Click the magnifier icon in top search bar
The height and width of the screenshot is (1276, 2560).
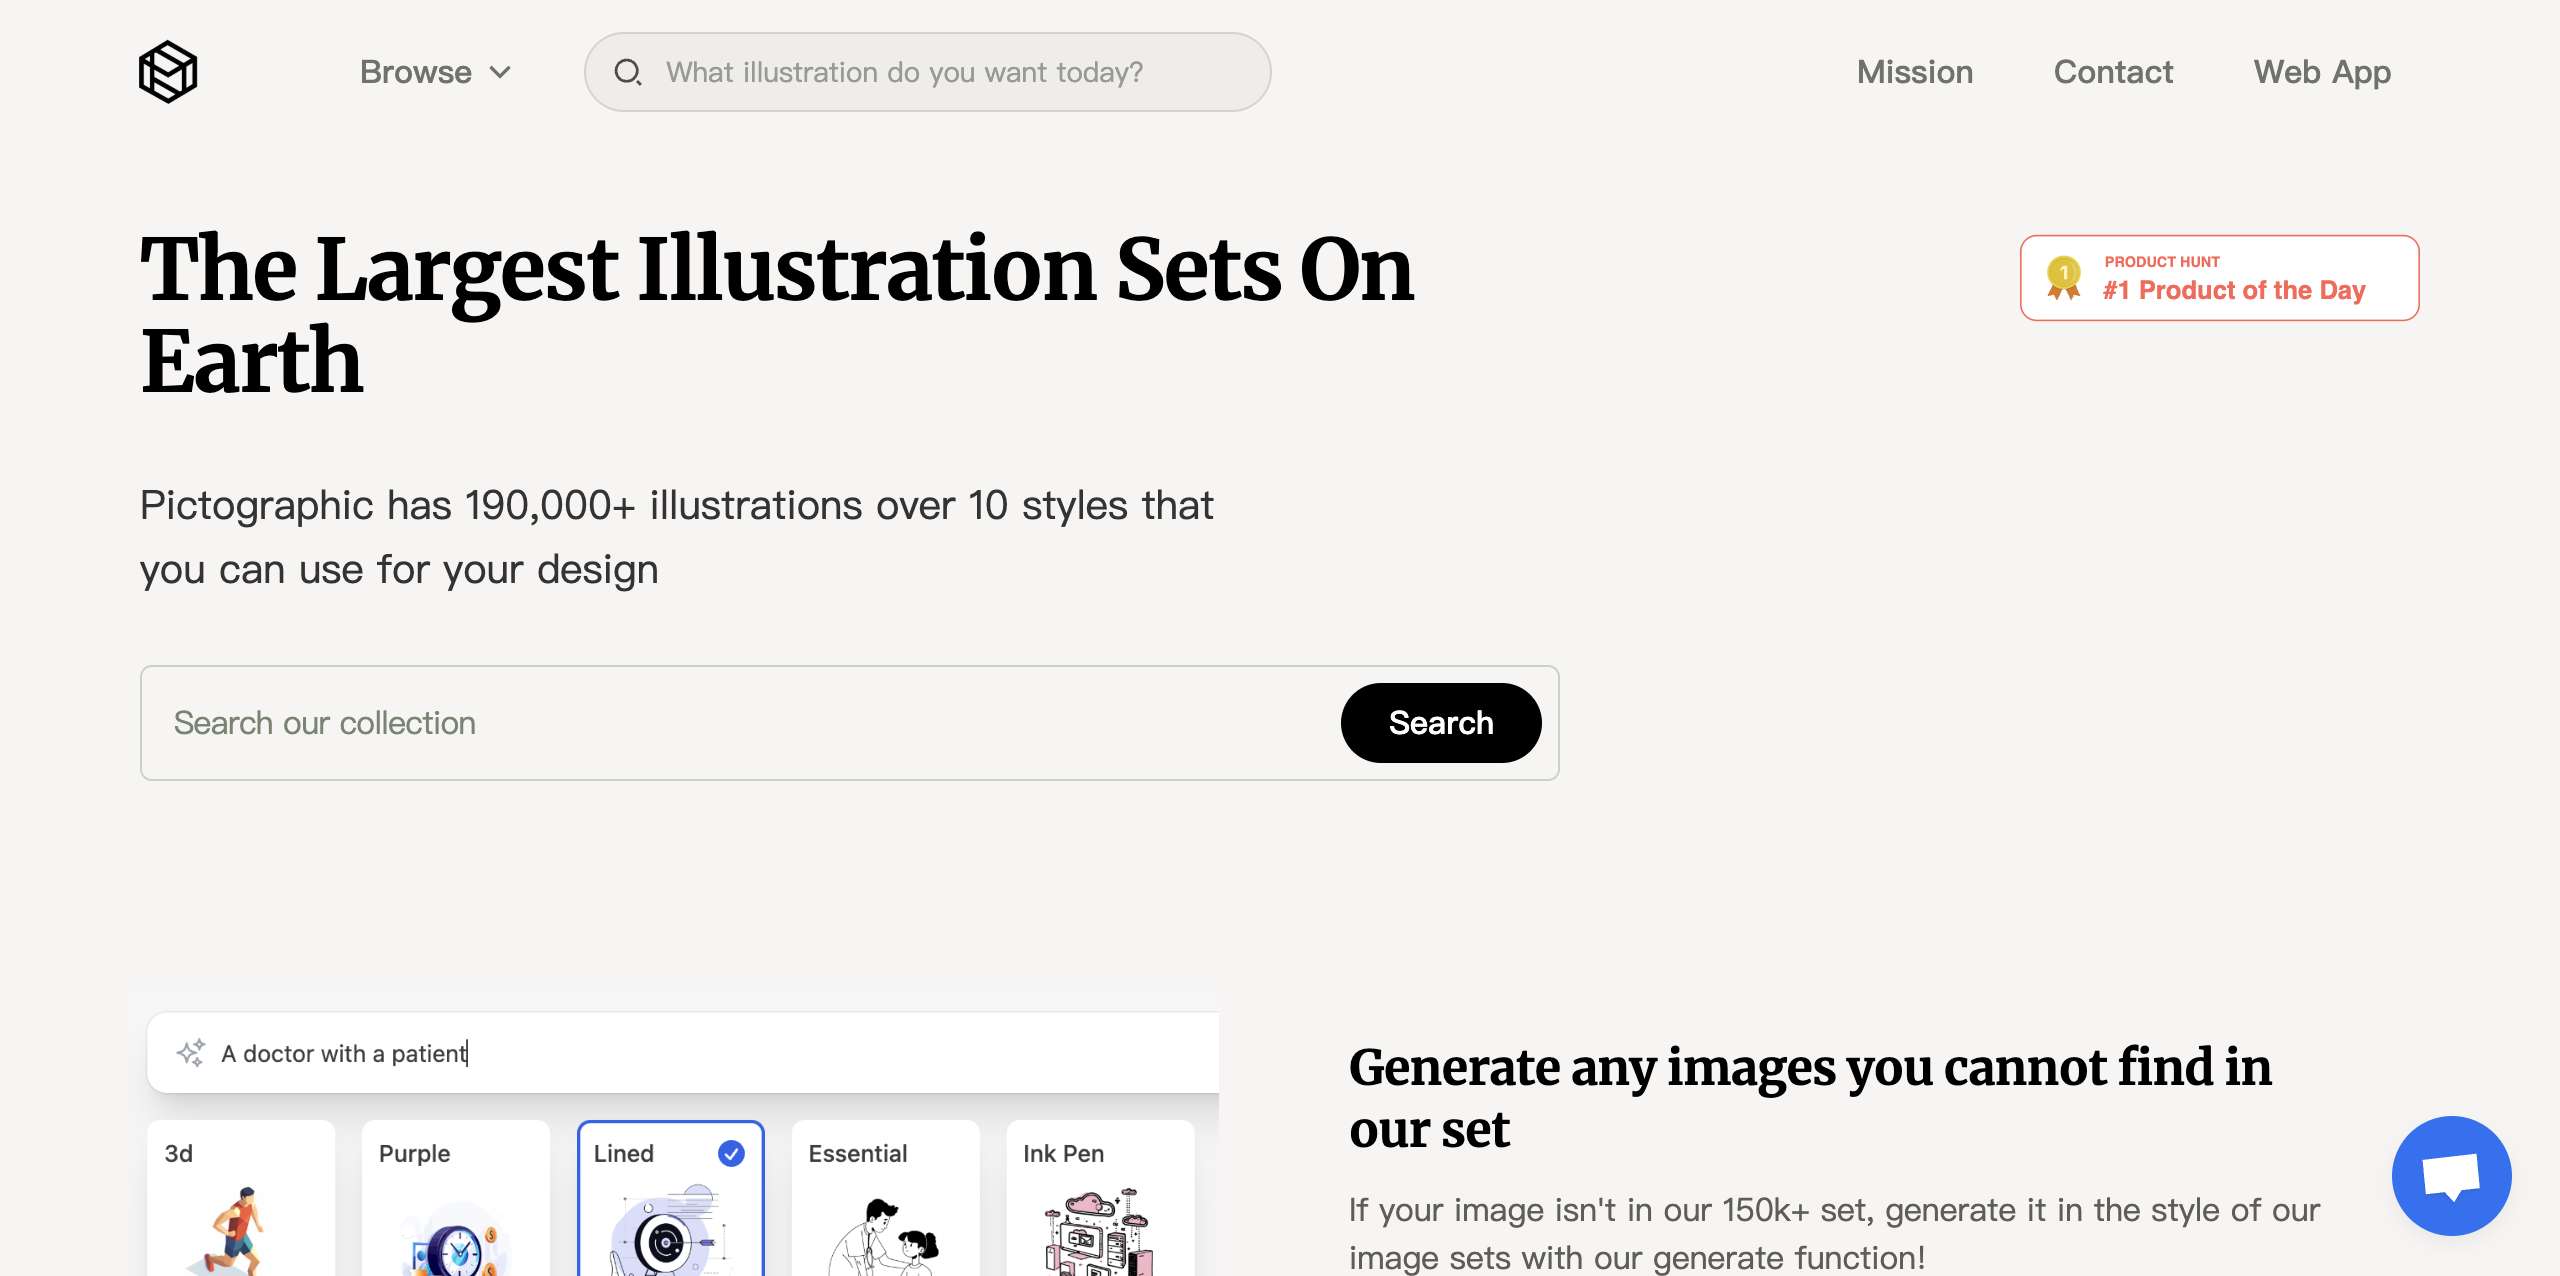click(x=627, y=72)
